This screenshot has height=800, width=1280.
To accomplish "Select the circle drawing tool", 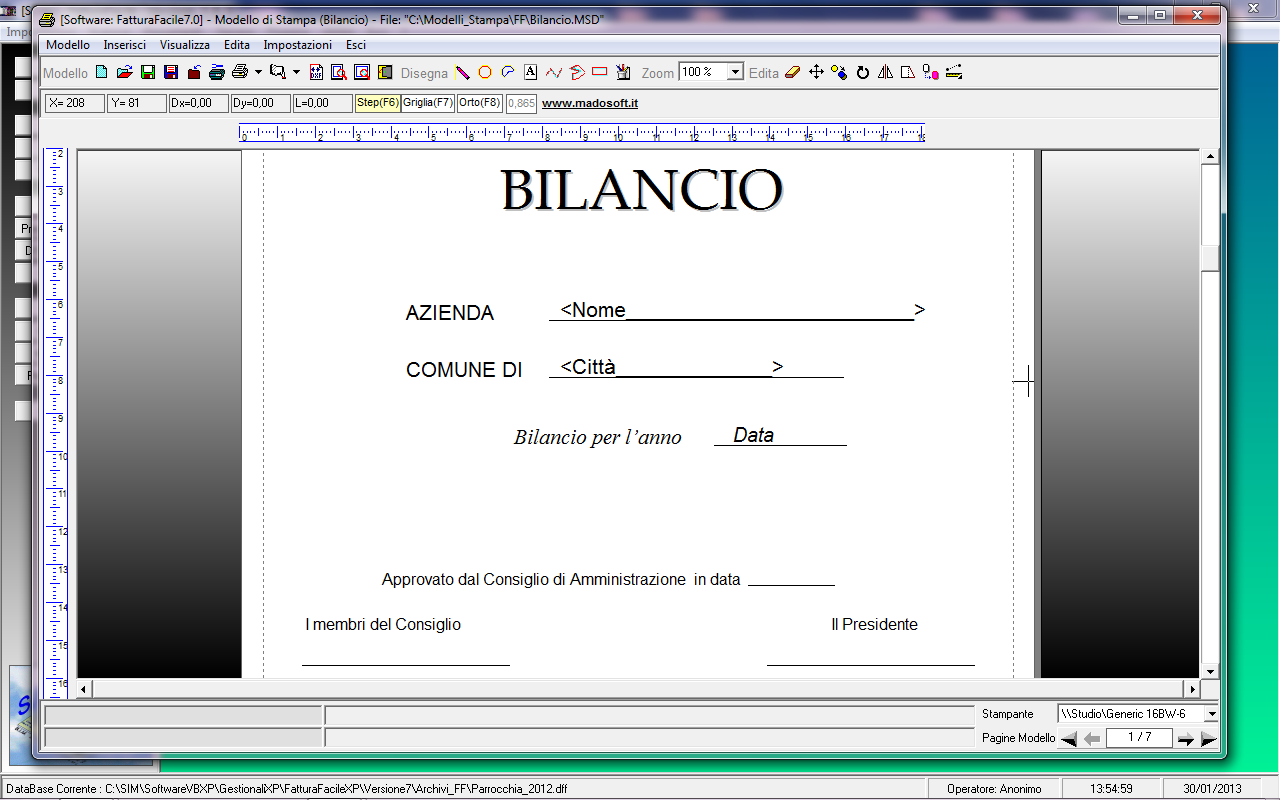I will (x=485, y=72).
